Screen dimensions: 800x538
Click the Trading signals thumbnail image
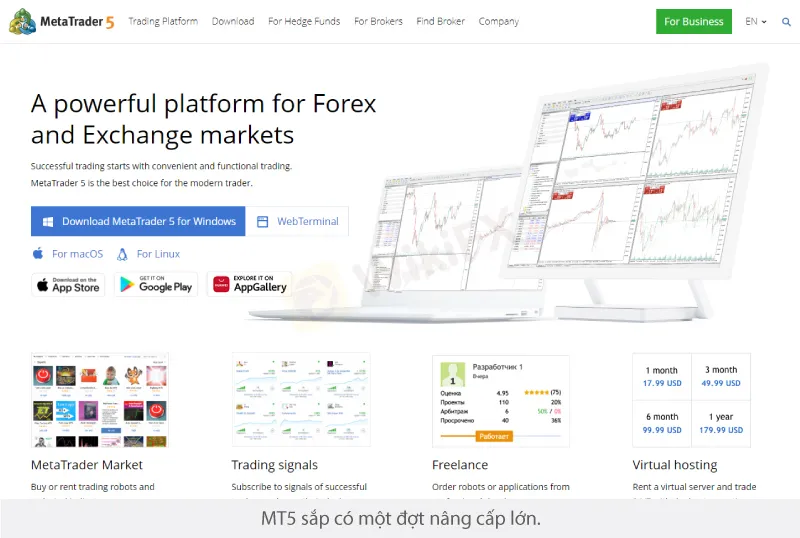[x=301, y=400]
